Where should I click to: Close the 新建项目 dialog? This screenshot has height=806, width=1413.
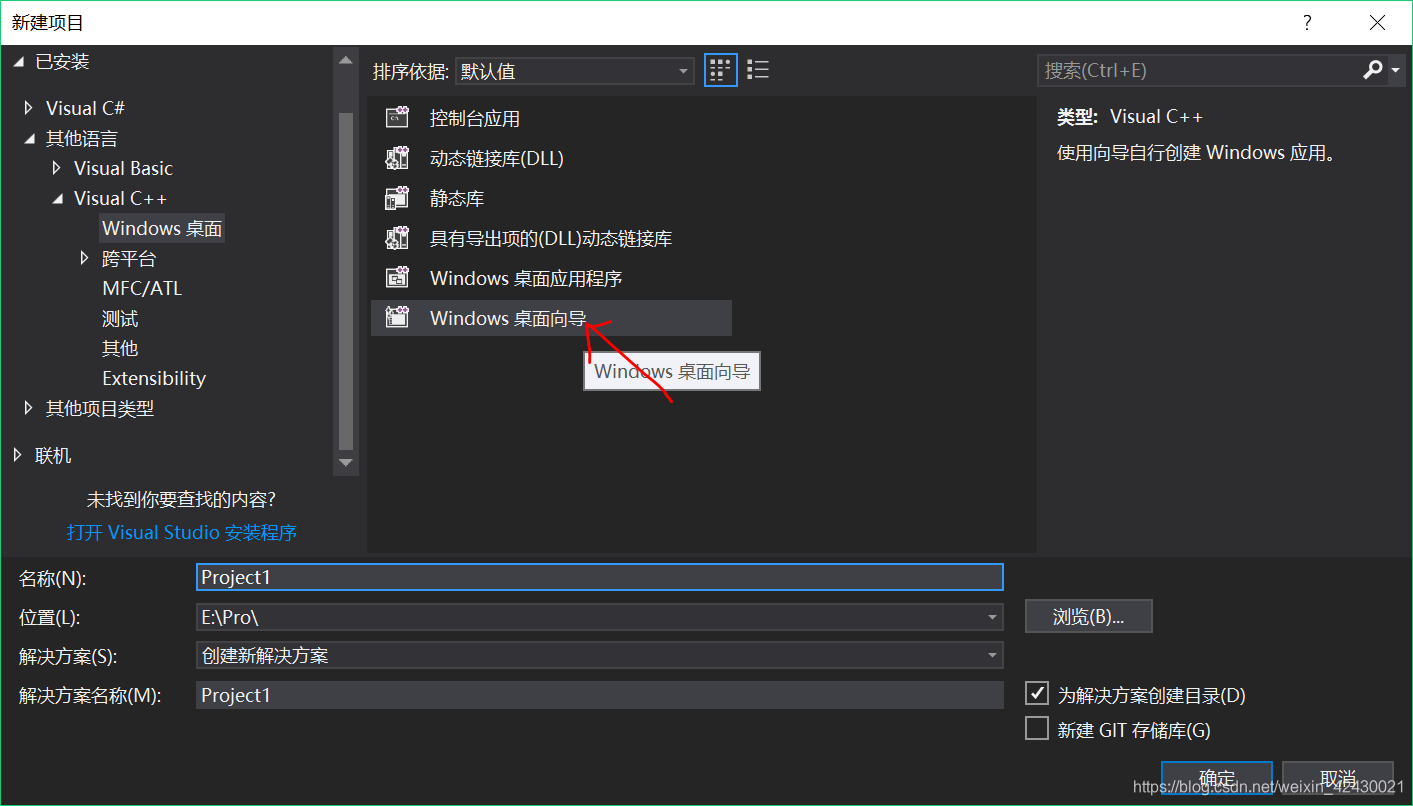coord(1377,22)
